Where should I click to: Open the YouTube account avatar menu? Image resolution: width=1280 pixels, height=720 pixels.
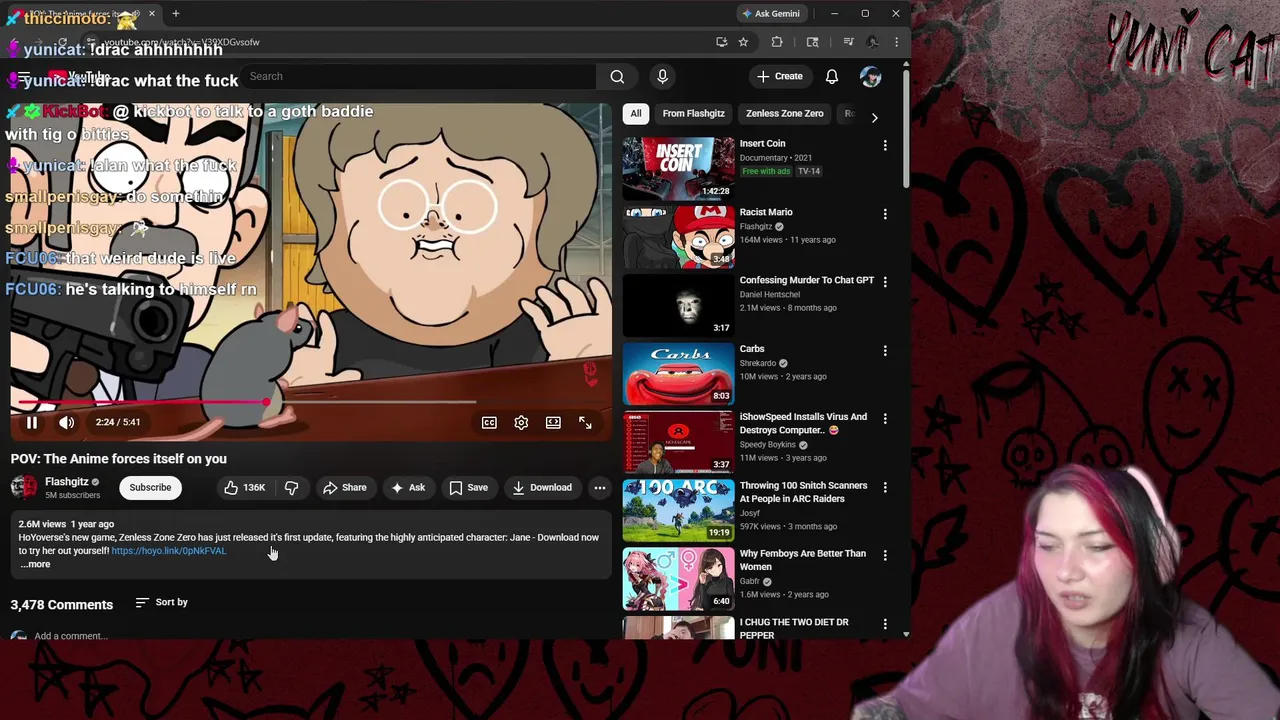pyautogui.click(x=870, y=77)
